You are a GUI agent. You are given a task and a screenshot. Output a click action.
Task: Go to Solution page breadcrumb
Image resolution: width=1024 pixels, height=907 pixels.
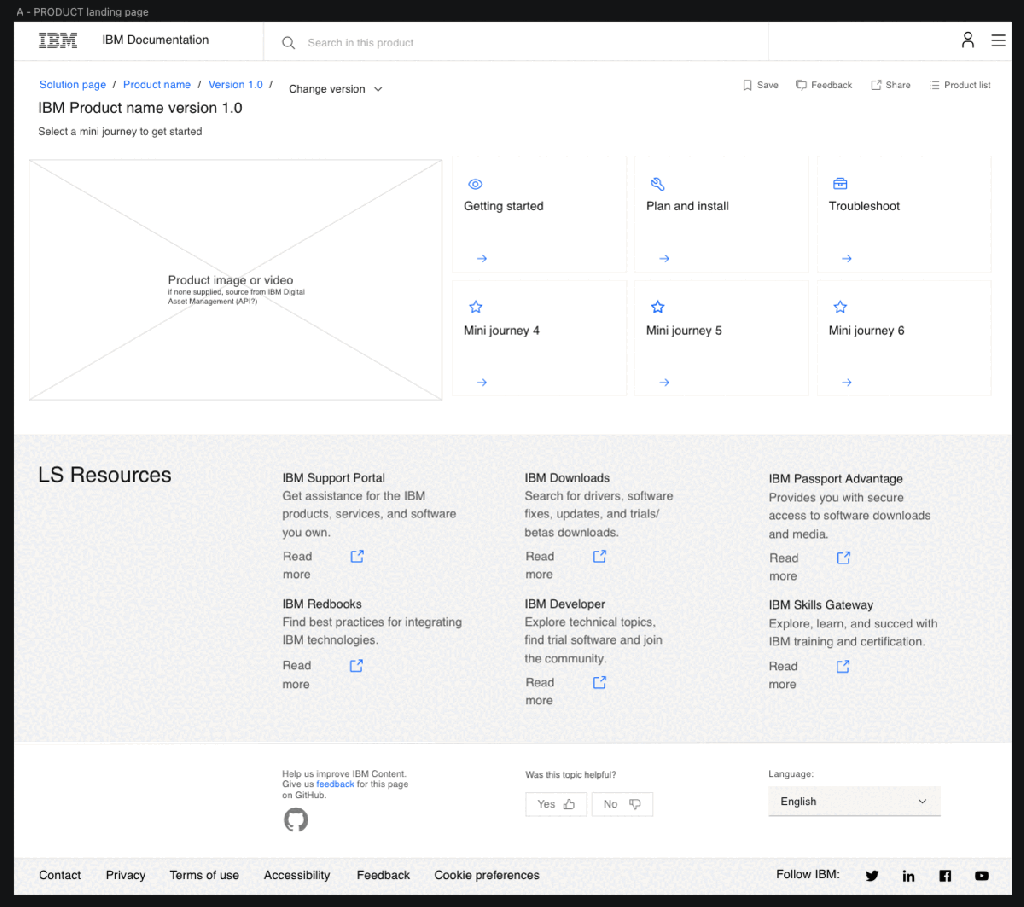tap(72, 85)
